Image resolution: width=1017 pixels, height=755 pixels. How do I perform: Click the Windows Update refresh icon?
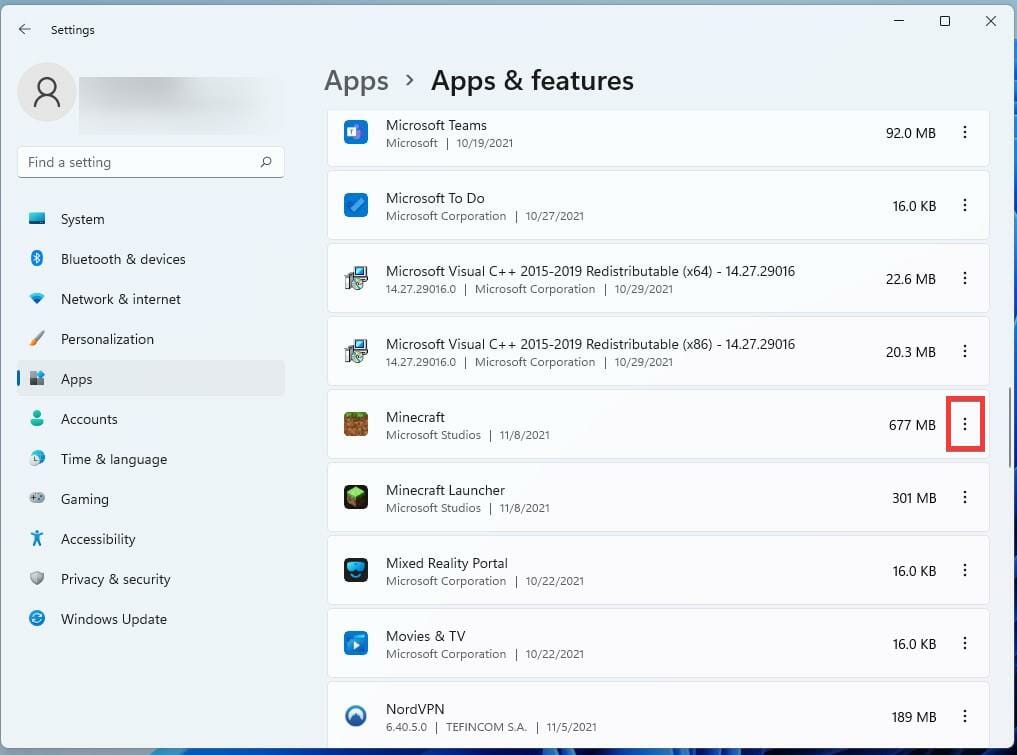click(37, 618)
